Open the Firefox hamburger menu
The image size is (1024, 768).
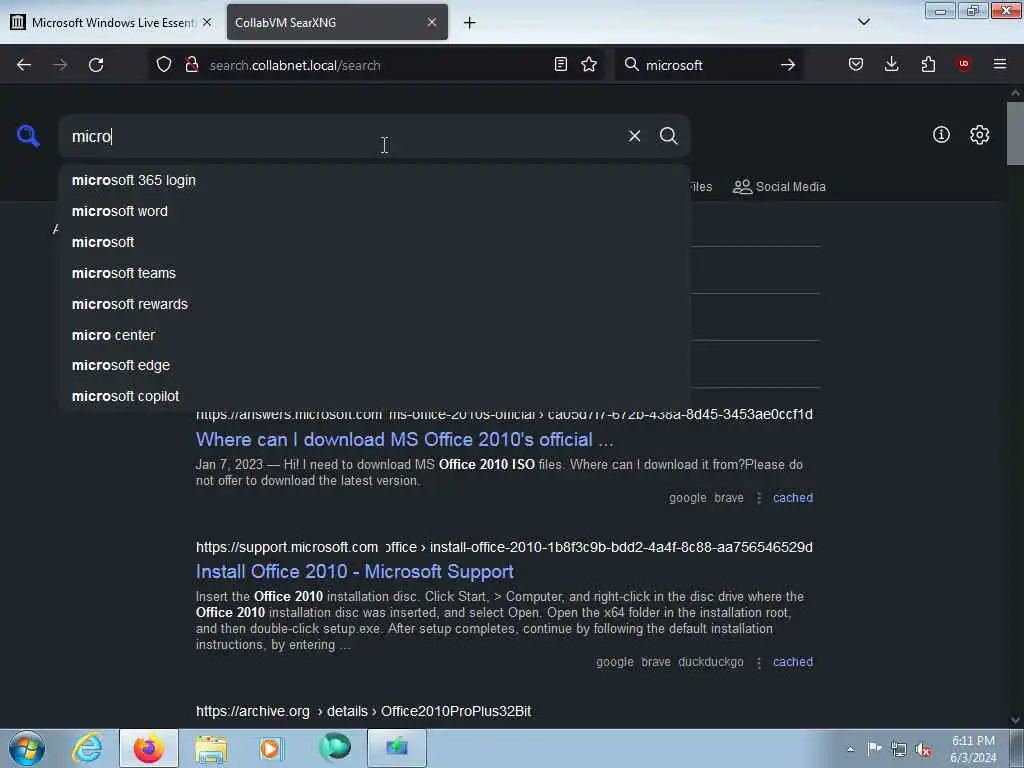(1000, 64)
